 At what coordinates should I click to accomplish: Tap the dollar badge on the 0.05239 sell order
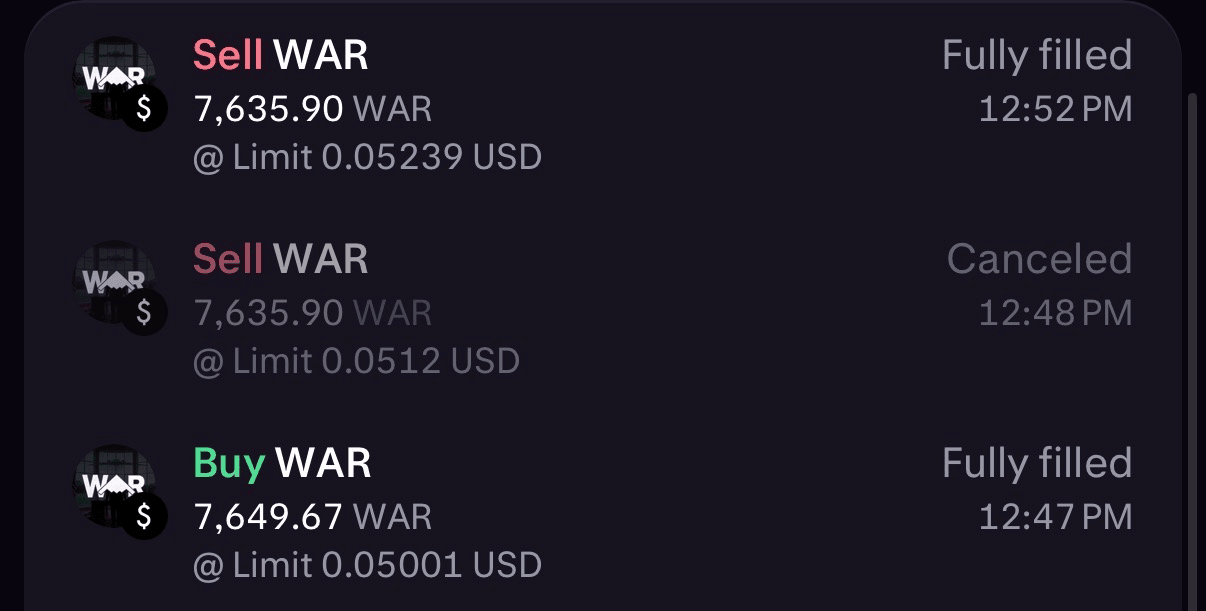[x=145, y=109]
